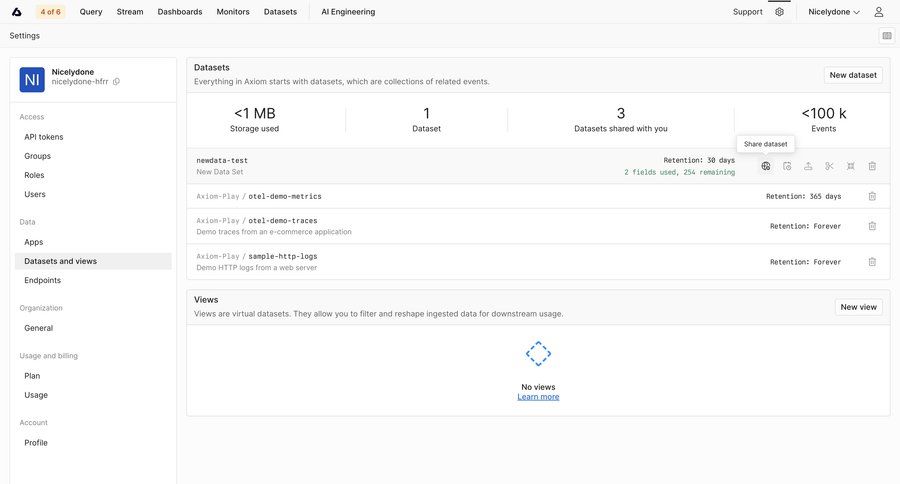Click the 4 of 6 onboarding badge
The width and height of the screenshot is (900, 484).
click(x=51, y=11)
